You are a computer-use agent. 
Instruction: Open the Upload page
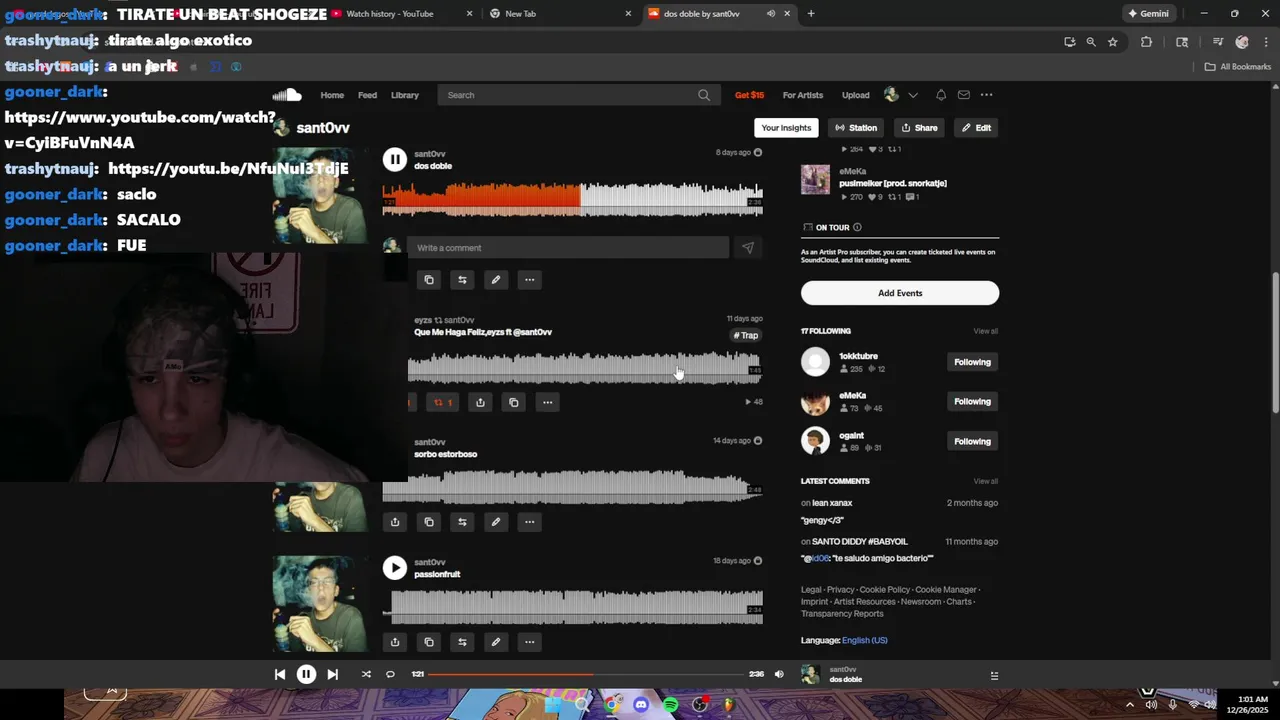(855, 95)
